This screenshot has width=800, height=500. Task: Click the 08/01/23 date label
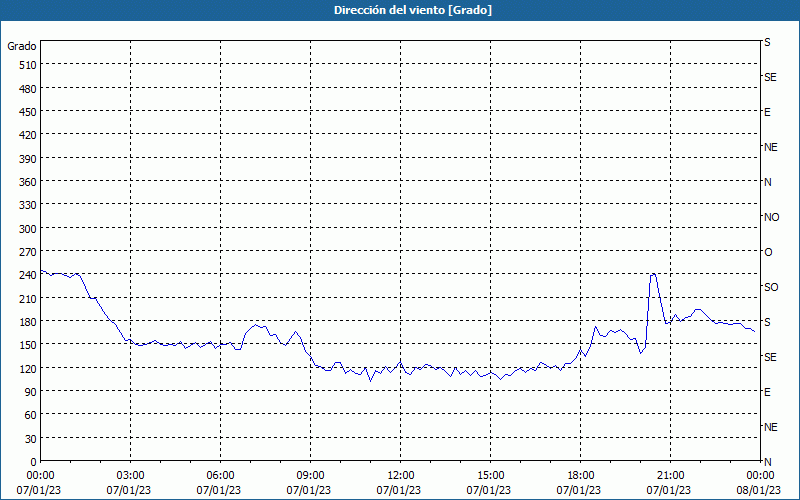[759, 490]
